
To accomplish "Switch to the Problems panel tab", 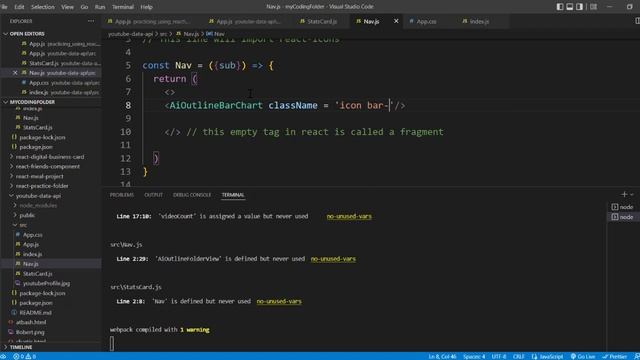I will 122,195.
